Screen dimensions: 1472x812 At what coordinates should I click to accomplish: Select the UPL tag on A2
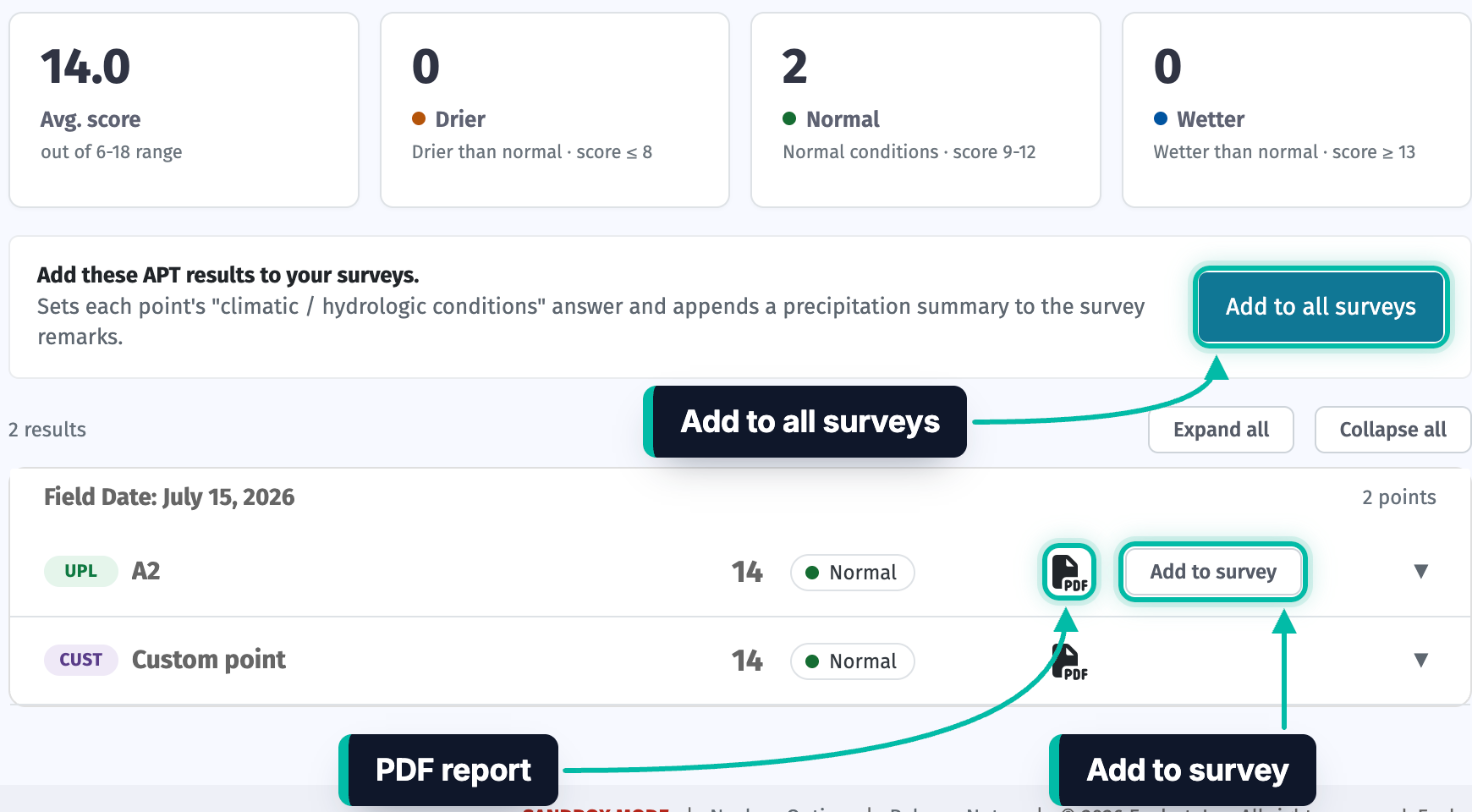click(81, 572)
